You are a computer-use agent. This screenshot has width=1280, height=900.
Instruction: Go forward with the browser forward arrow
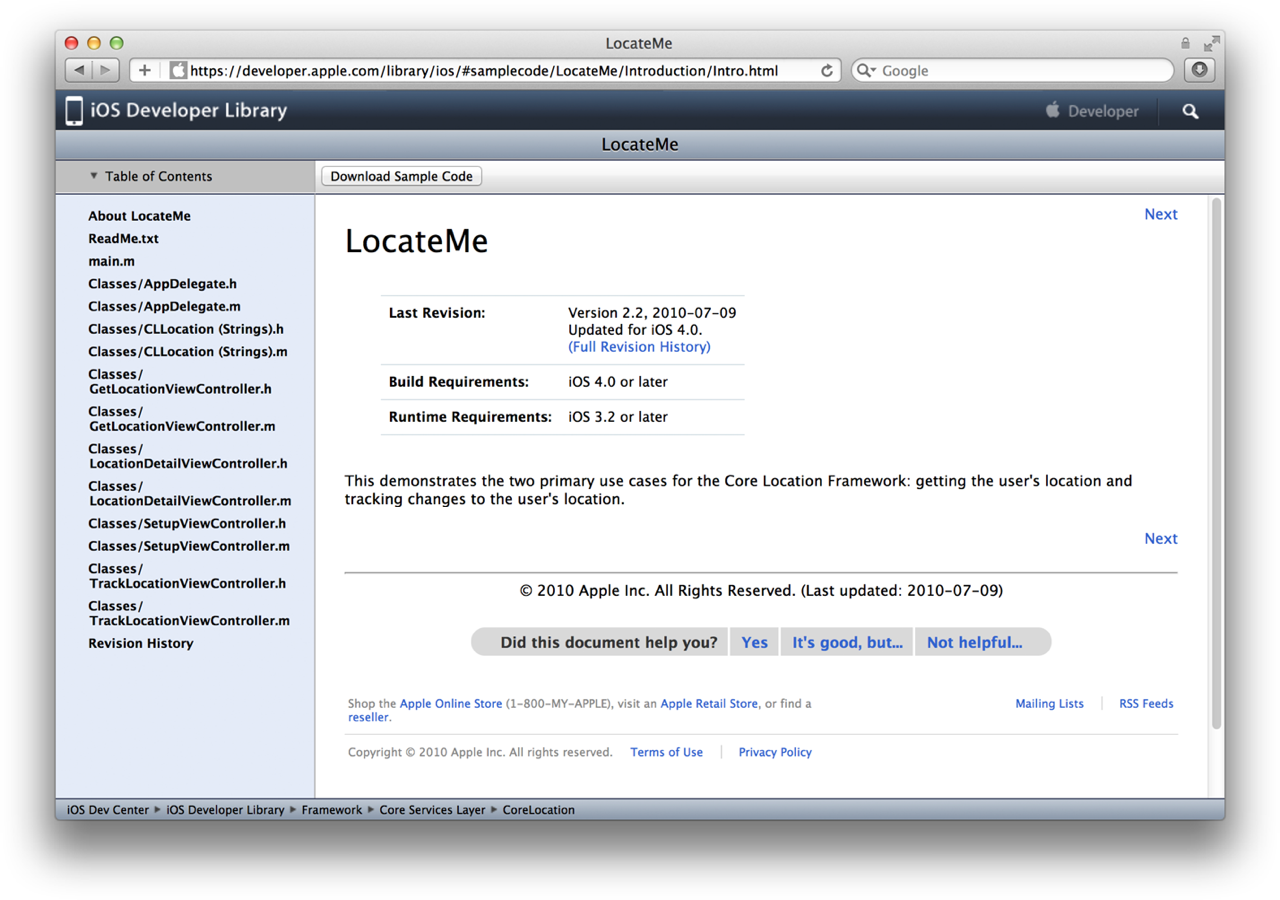tap(106, 70)
